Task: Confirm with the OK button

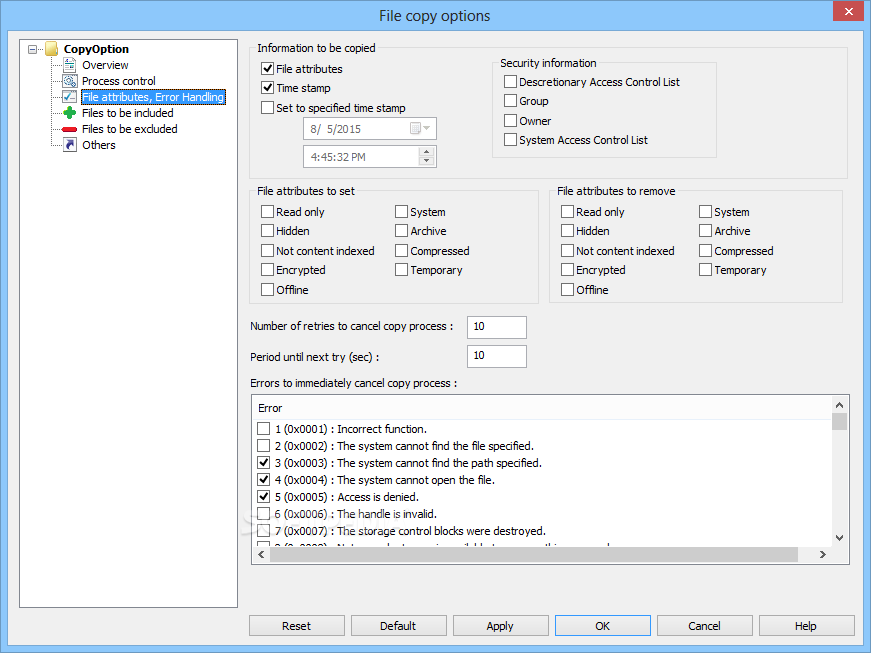Action: click(603, 626)
